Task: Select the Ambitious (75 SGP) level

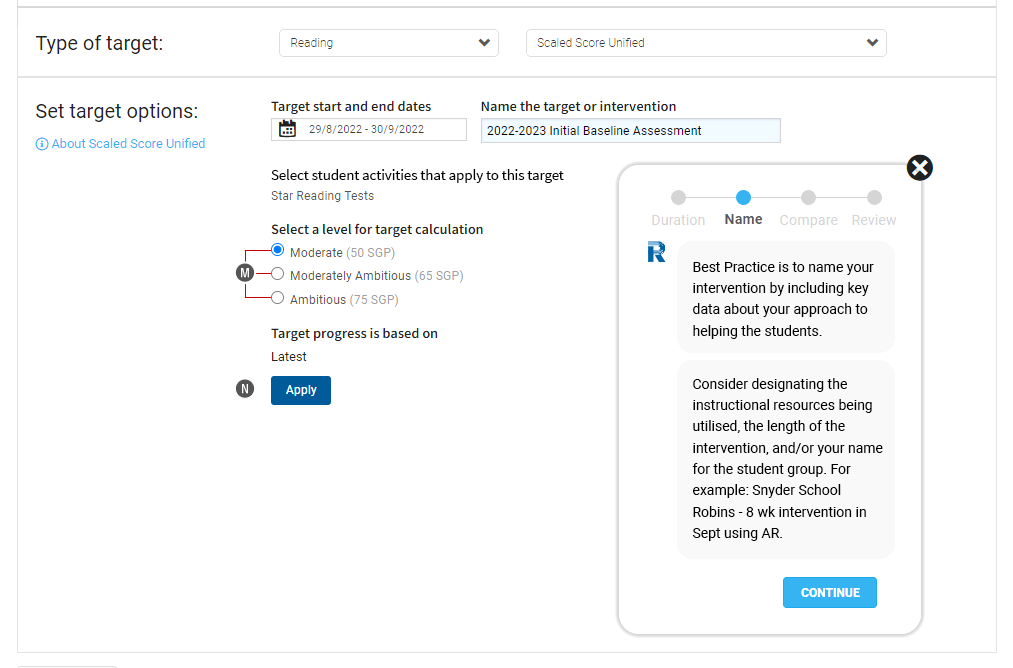Action: point(277,295)
